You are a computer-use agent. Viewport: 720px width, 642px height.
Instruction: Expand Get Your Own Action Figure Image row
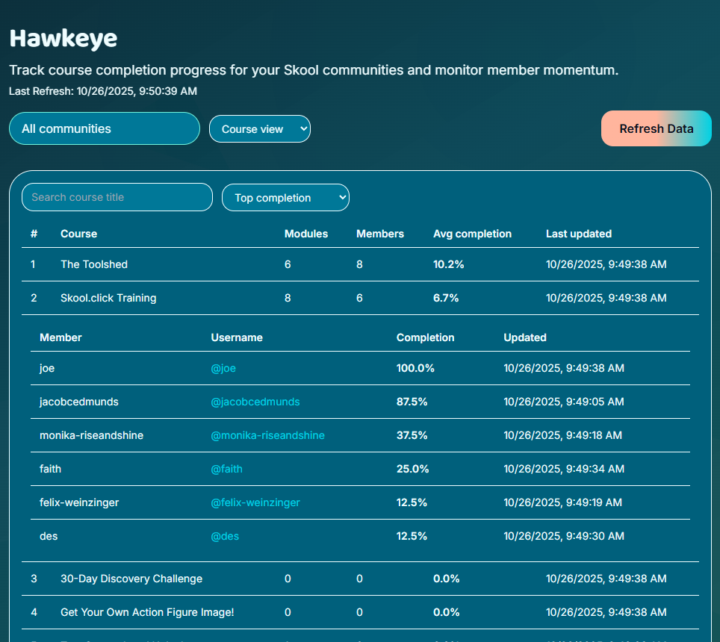tap(147, 612)
